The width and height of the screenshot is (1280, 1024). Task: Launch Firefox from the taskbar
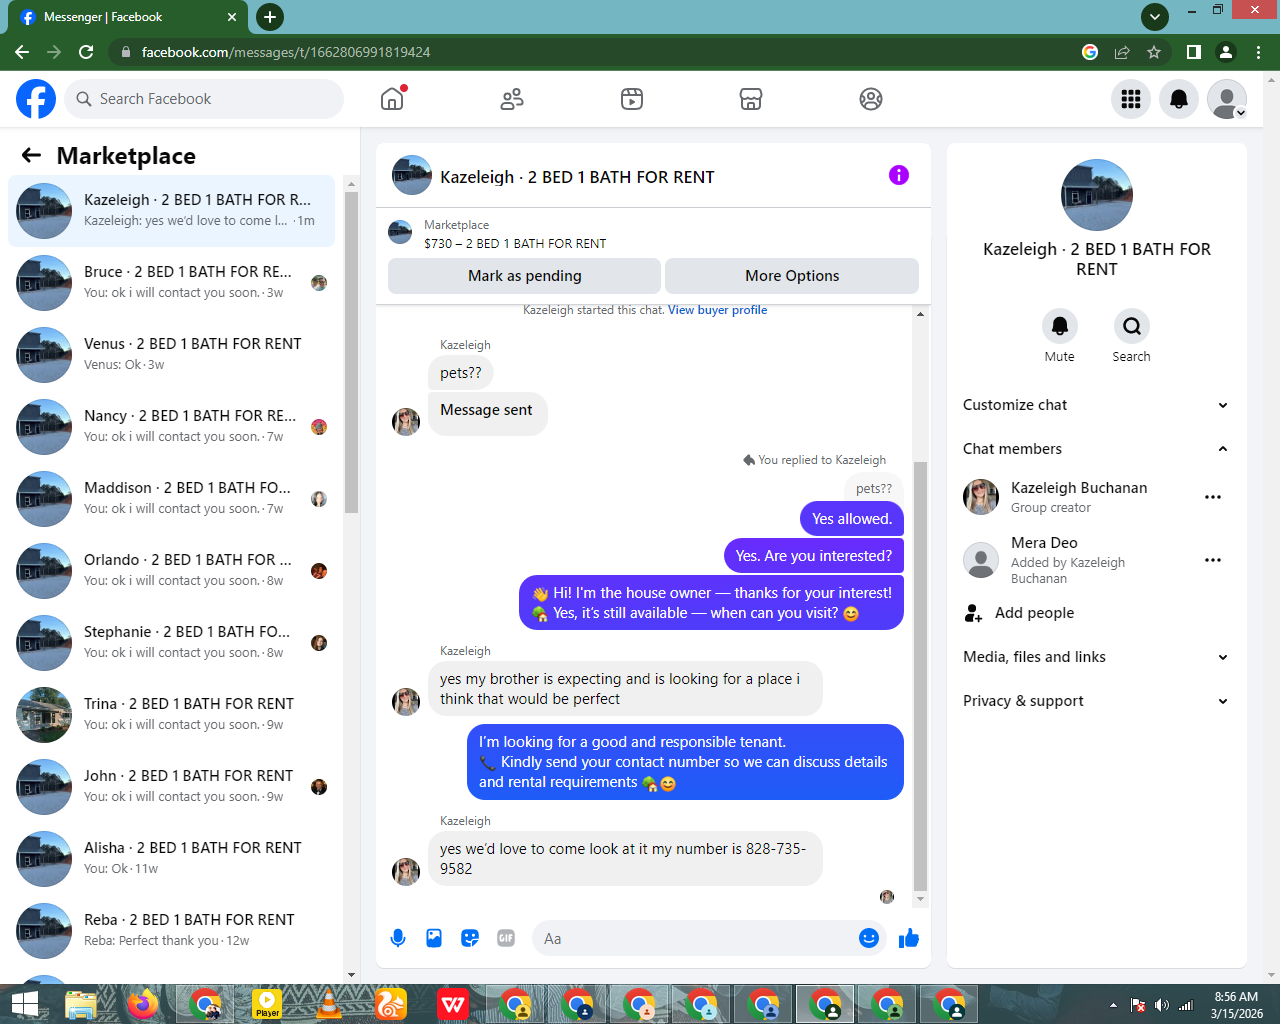pyautogui.click(x=143, y=1004)
